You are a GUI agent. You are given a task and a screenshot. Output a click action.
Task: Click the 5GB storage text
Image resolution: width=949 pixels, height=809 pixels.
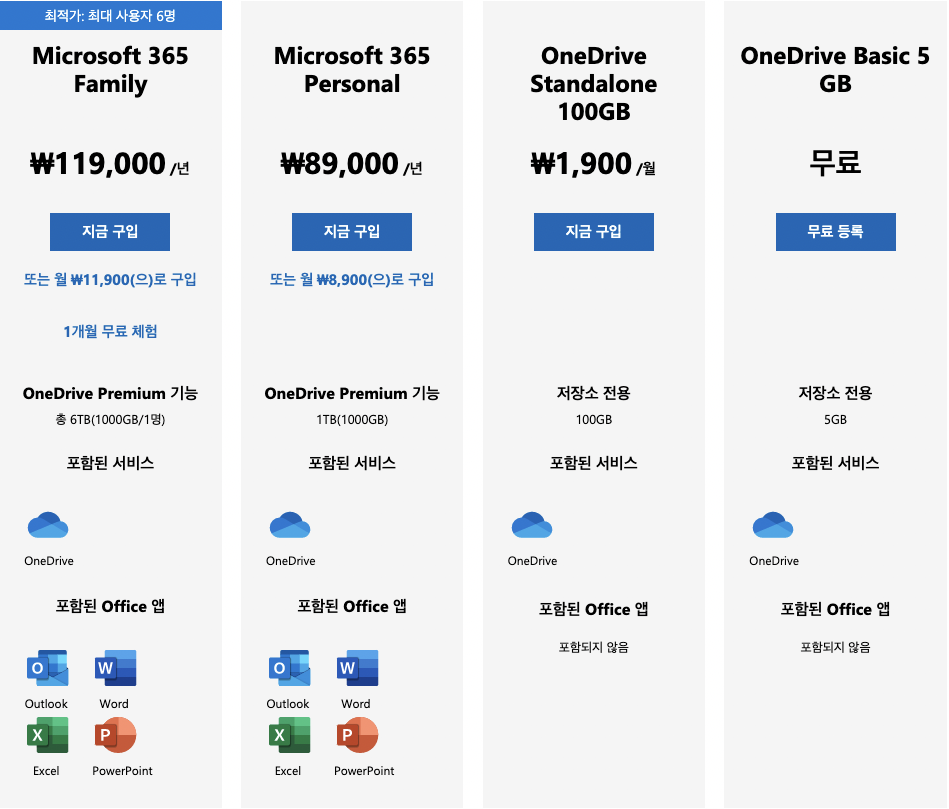835,419
